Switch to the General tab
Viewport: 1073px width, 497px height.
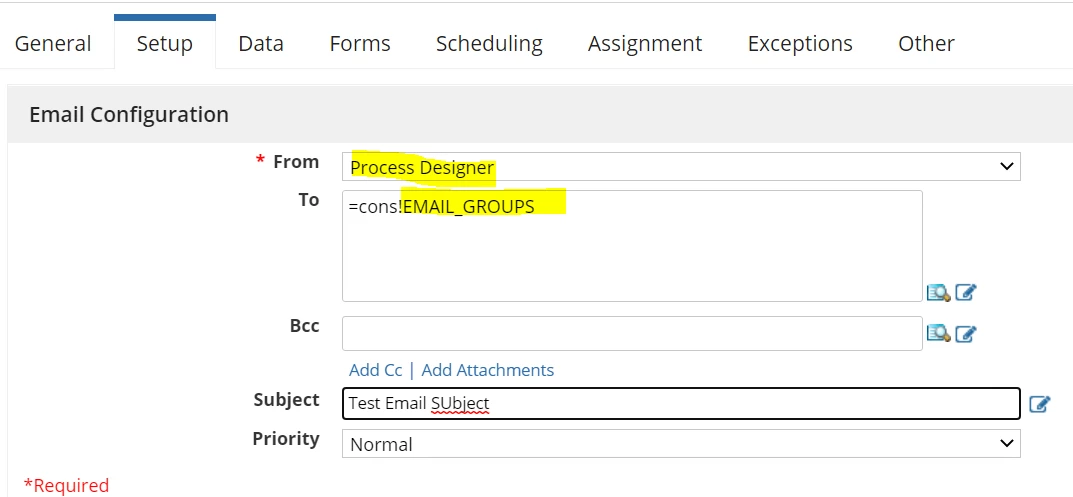click(53, 43)
